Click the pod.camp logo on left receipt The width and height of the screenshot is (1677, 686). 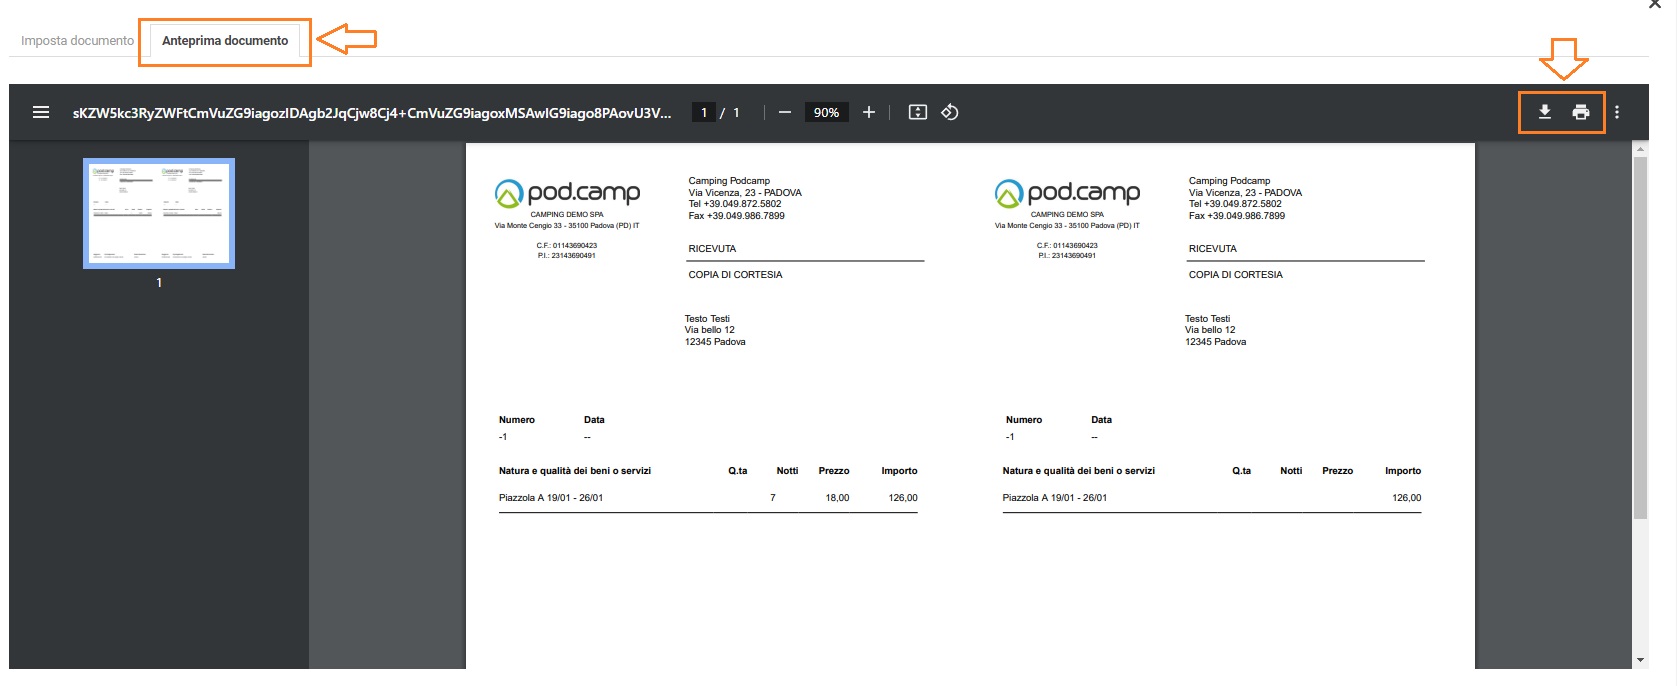[x=567, y=192]
